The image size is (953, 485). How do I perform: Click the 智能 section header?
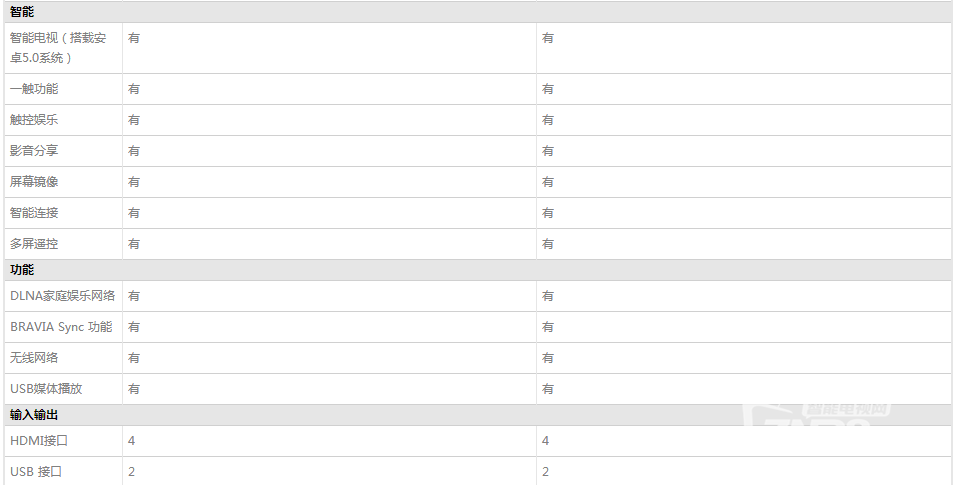point(22,12)
